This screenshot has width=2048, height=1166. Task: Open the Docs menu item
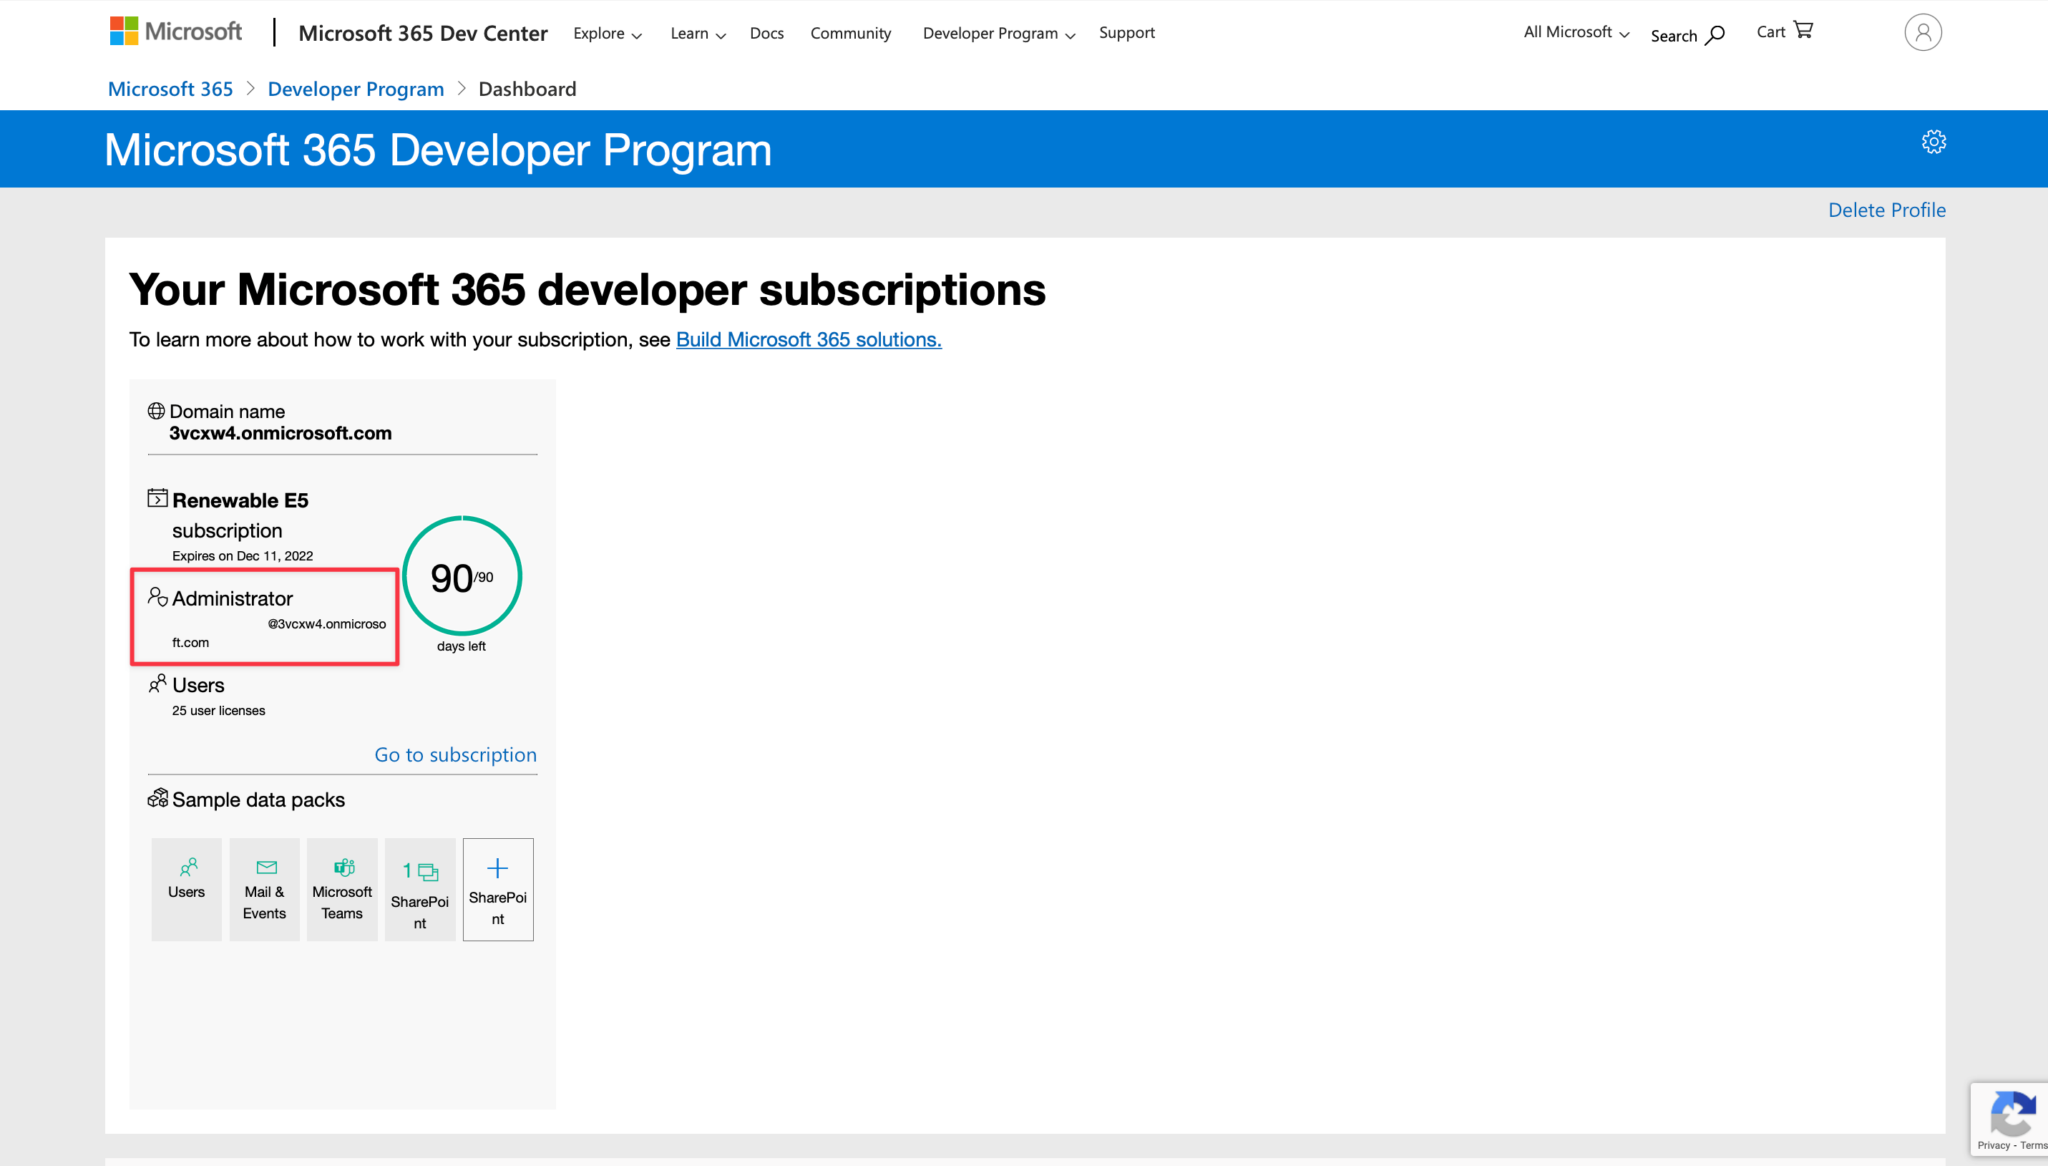click(x=767, y=33)
